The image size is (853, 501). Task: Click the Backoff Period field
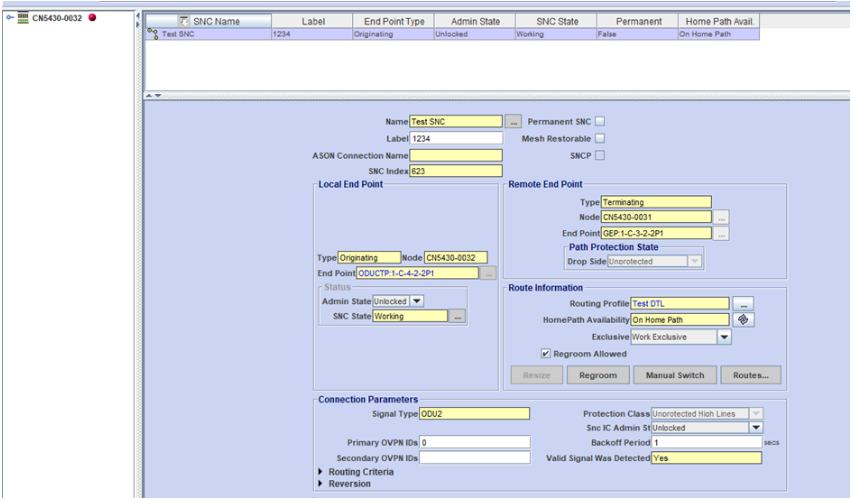(707, 442)
